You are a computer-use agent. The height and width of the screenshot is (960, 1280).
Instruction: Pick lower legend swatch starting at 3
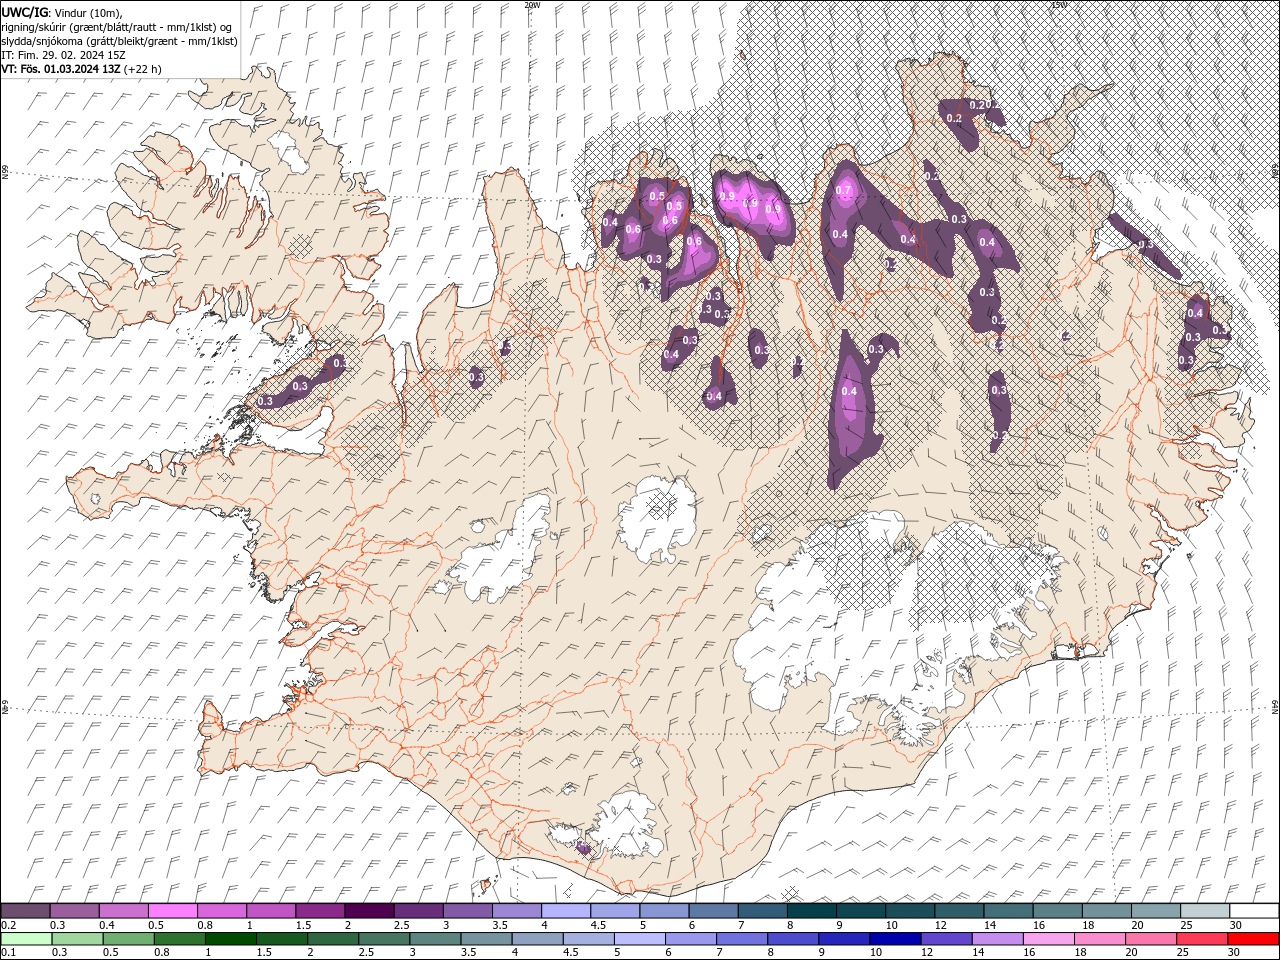[x=437, y=938]
